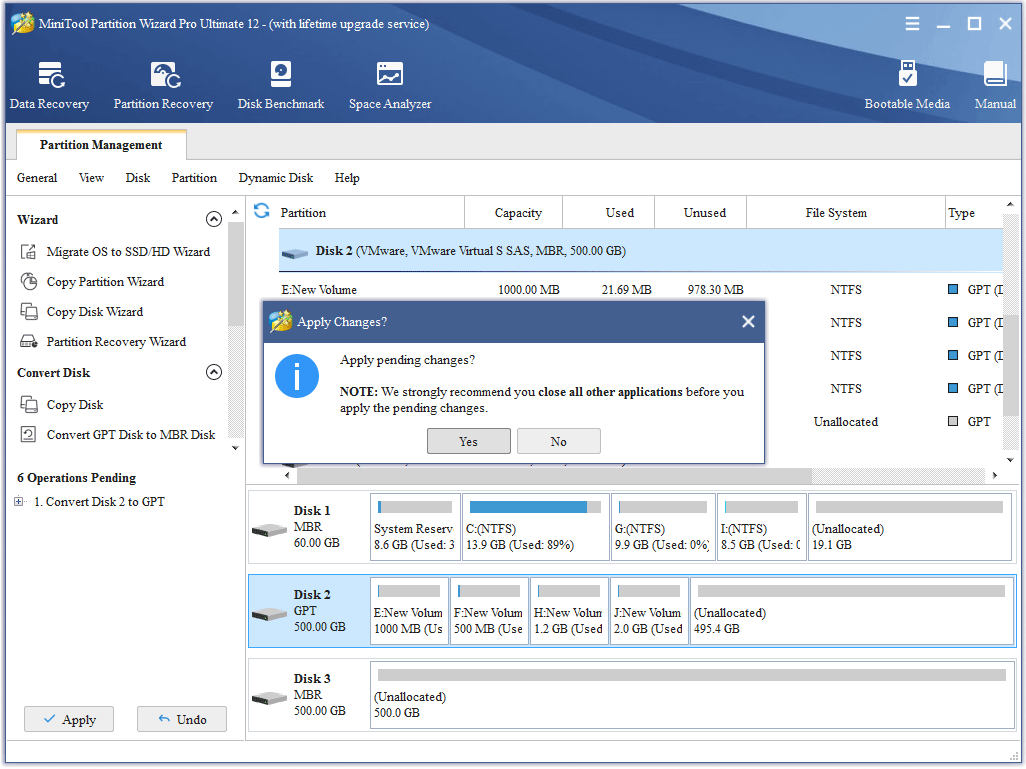Switch to the Partition Management tab
Screen dimensions: 1026x769
tap(100, 144)
